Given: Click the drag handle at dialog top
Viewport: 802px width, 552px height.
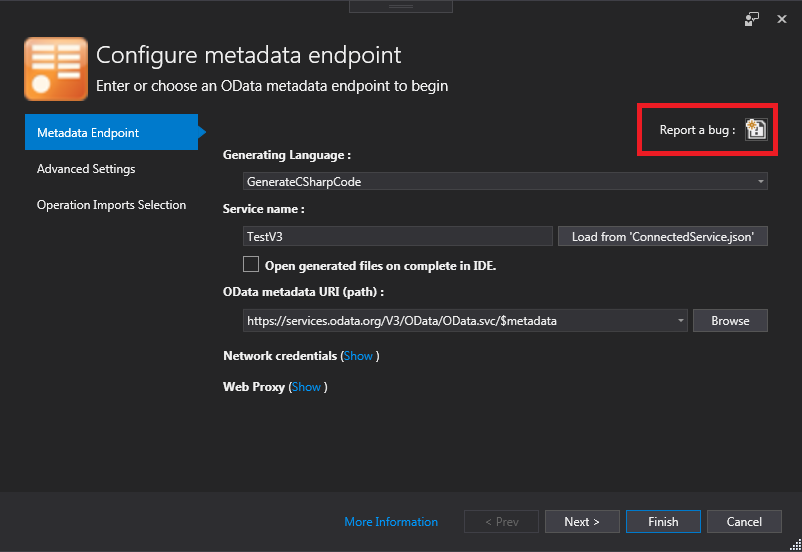Looking at the screenshot, I should tap(401, 6).
